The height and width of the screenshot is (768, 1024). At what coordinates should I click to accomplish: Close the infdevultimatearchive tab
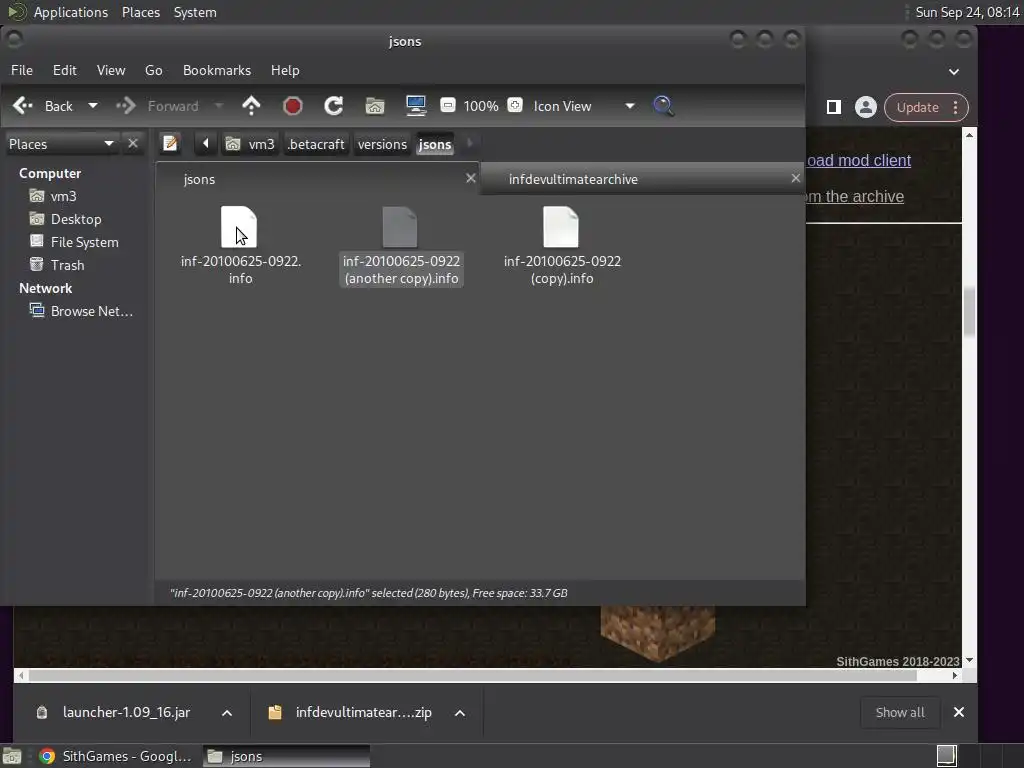(x=795, y=178)
